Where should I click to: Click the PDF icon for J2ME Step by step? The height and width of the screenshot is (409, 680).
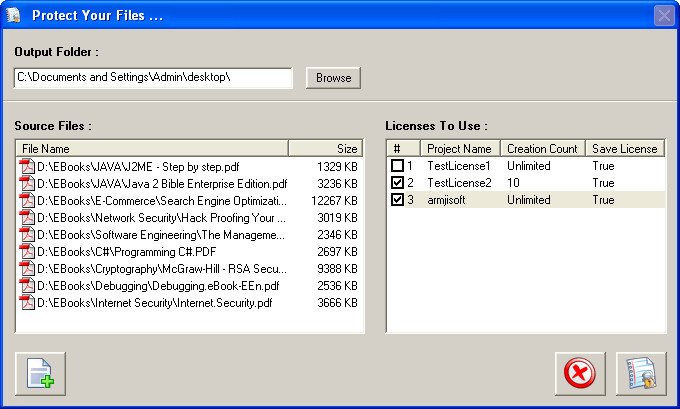(27, 166)
